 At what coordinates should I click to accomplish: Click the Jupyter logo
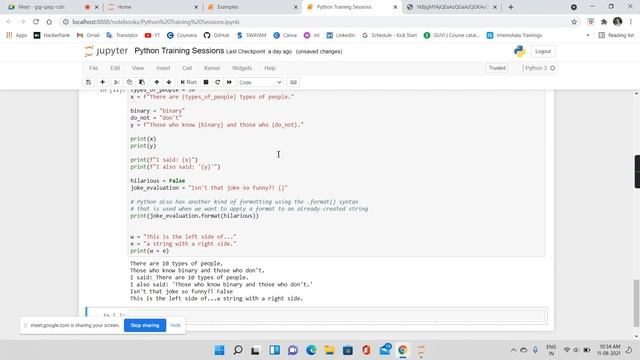pos(106,51)
